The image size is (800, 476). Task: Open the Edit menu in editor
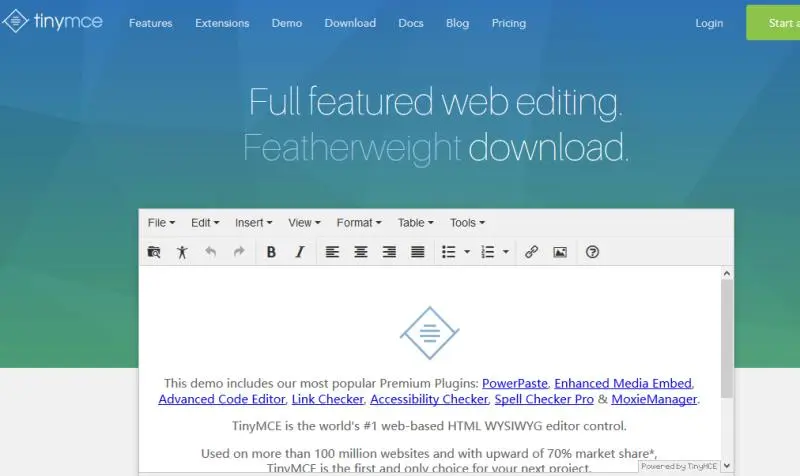click(x=205, y=223)
